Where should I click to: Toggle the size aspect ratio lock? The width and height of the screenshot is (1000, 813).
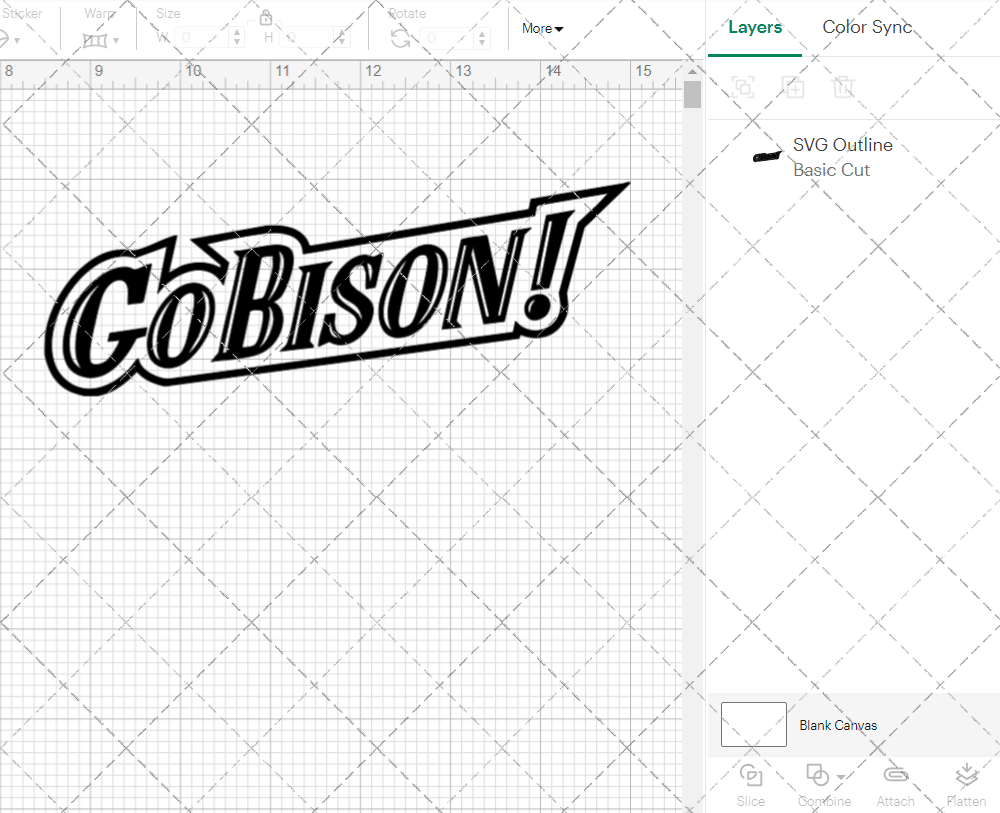[266, 17]
